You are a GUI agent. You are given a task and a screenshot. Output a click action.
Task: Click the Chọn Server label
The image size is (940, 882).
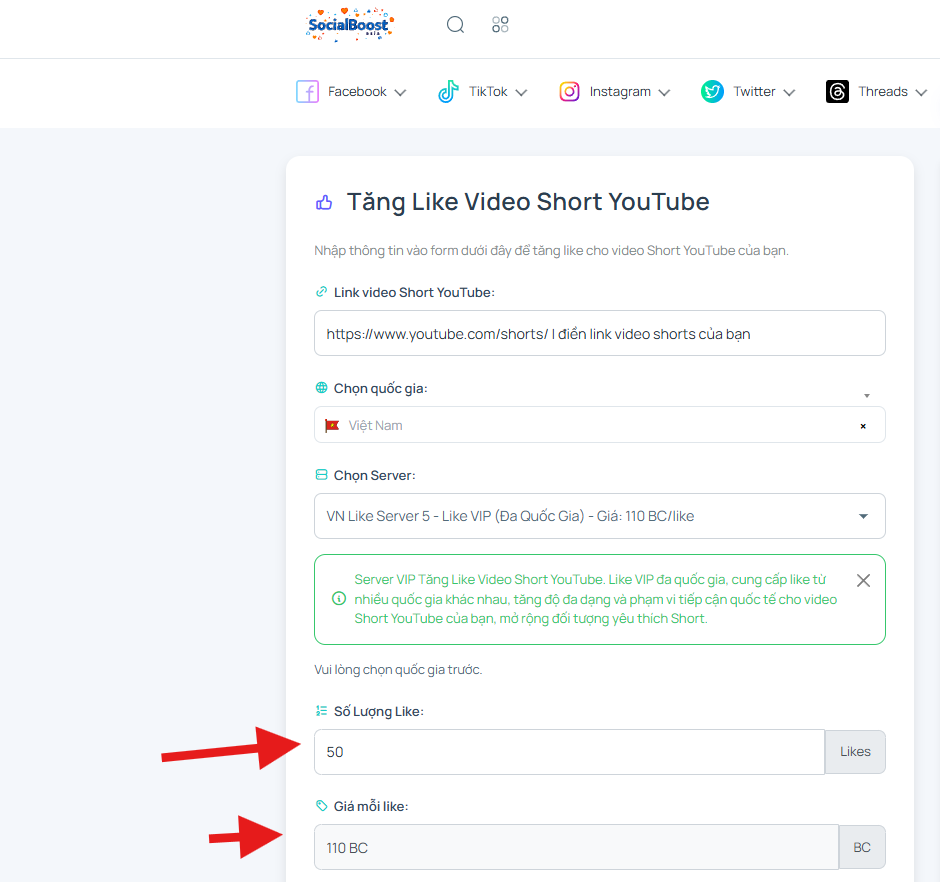tap(375, 475)
